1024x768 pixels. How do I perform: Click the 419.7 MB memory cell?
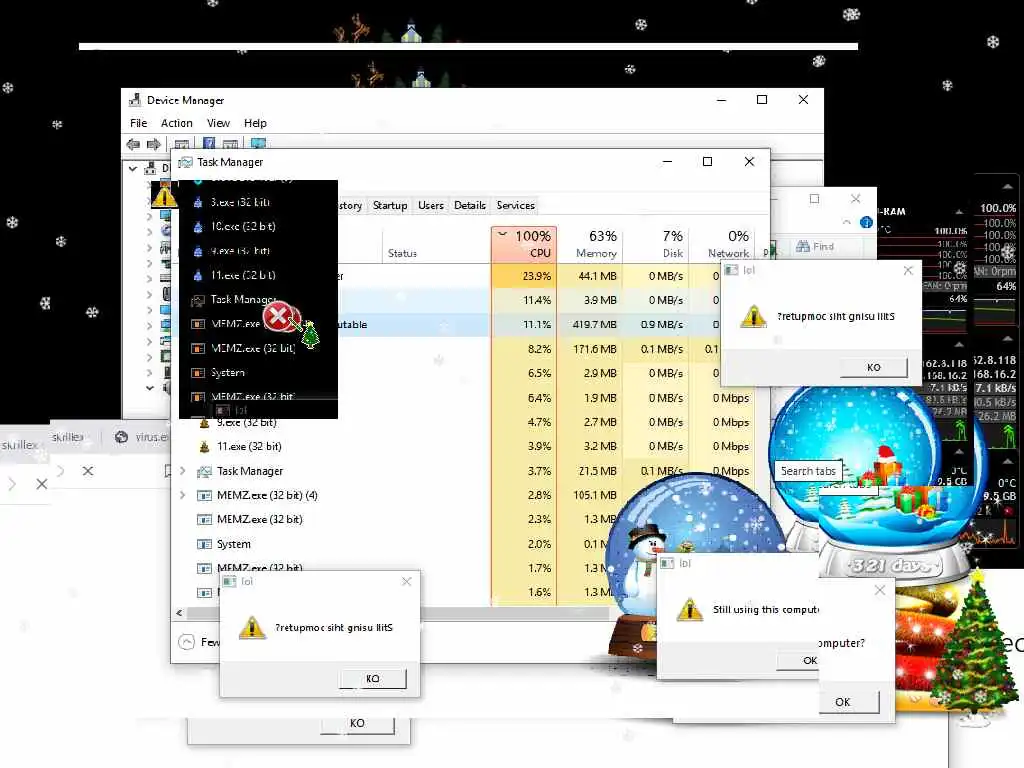click(590, 324)
